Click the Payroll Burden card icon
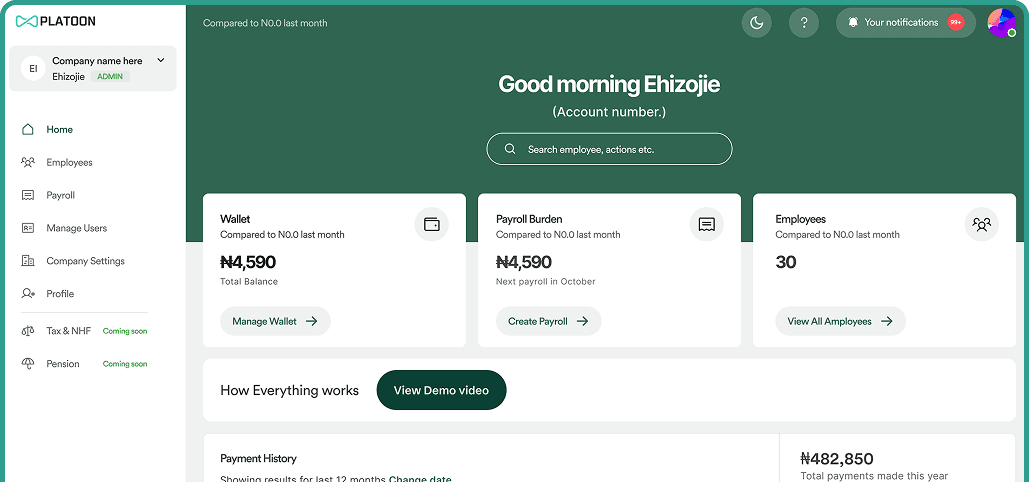 (x=706, y=224)
